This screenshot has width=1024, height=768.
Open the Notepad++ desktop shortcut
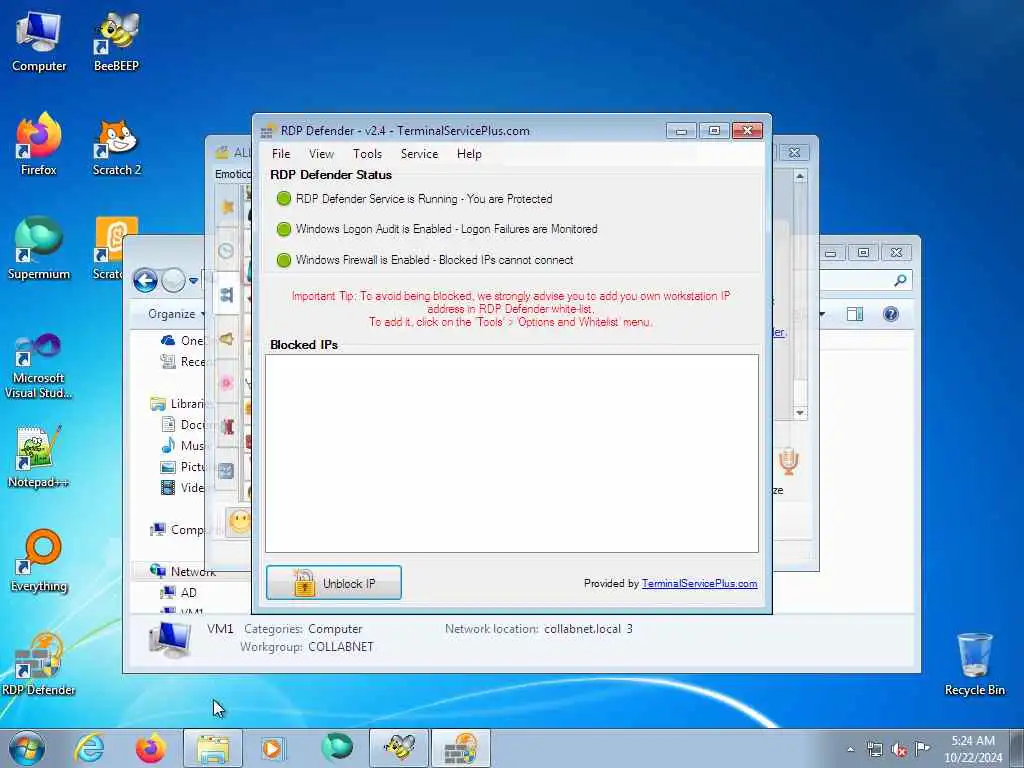(x=39, y=457)
